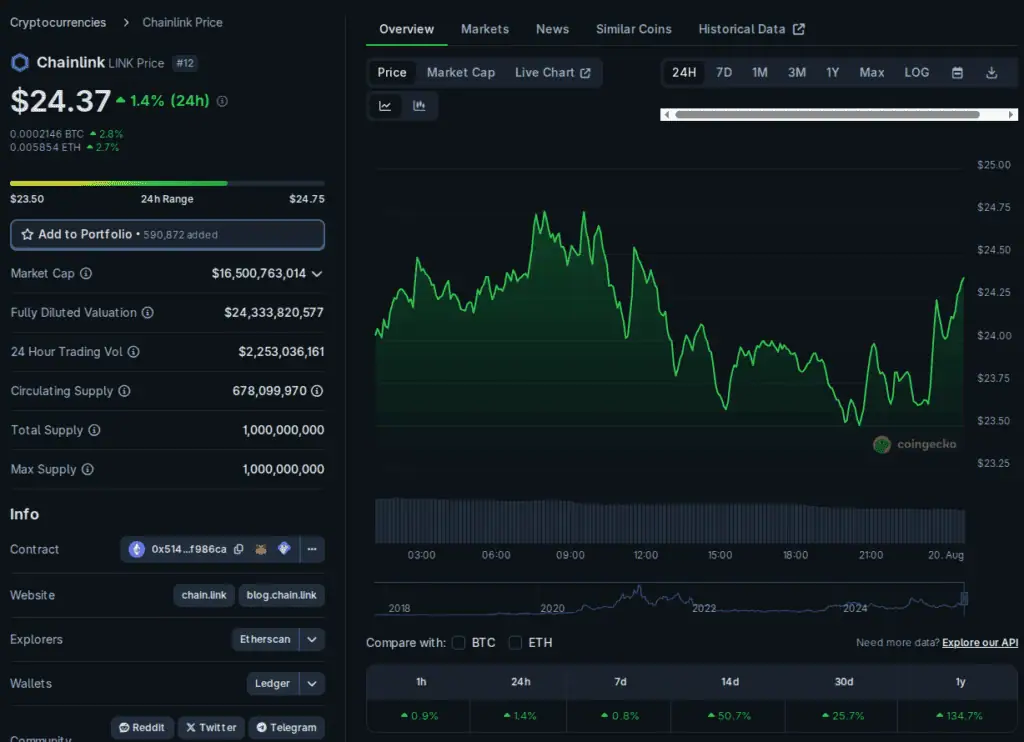
Task: Switch to line chart view icon
Action: pos(385,106)
